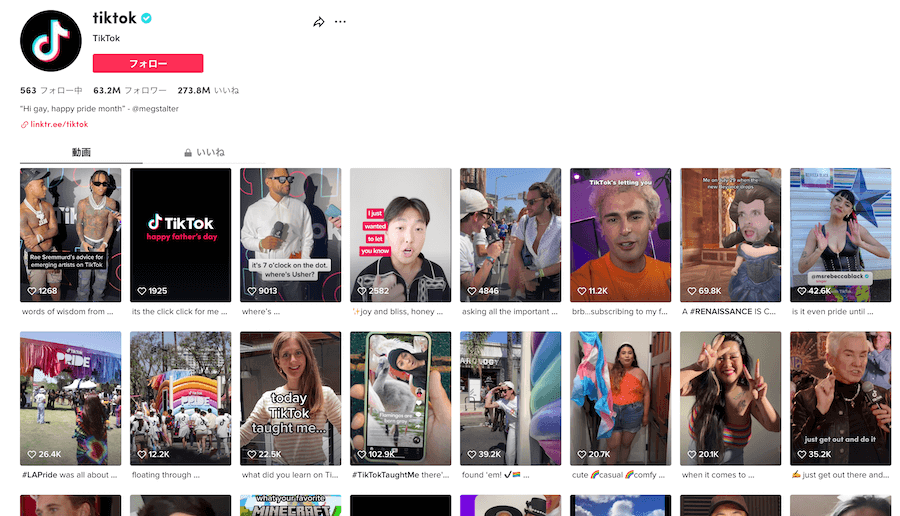Open the LA Pride rainbow arch video
The height and width of the screenshot is (516, 900).
click(x=71, y=398)
